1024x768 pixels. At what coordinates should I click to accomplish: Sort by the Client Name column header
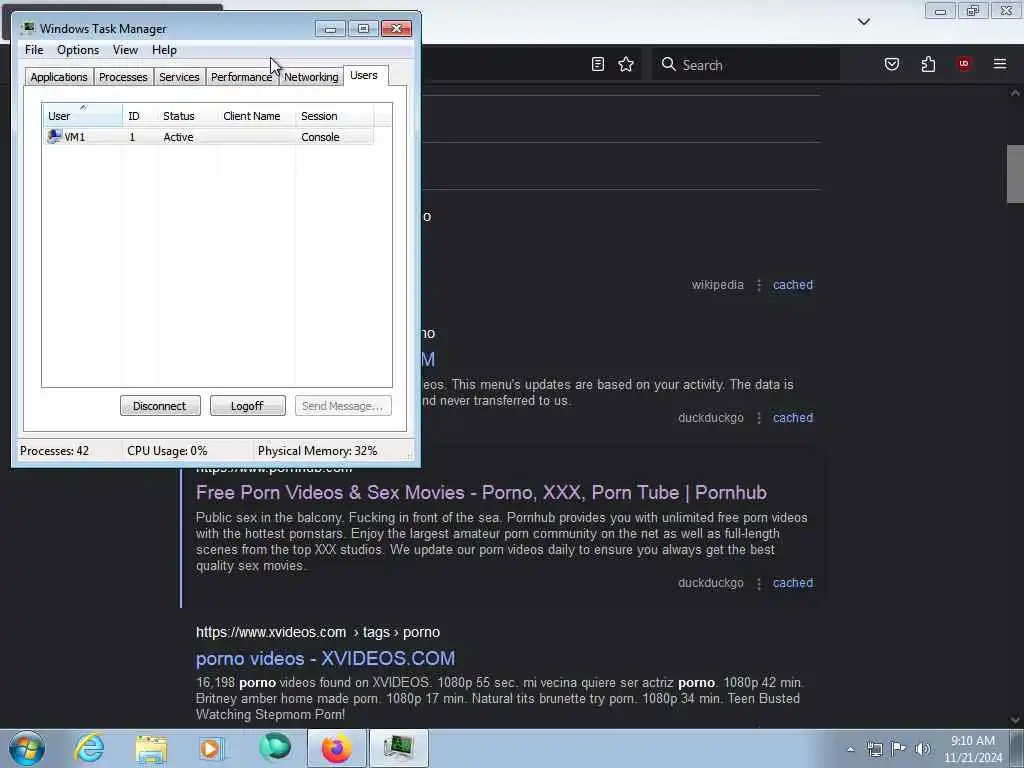[x=256, y=116]
